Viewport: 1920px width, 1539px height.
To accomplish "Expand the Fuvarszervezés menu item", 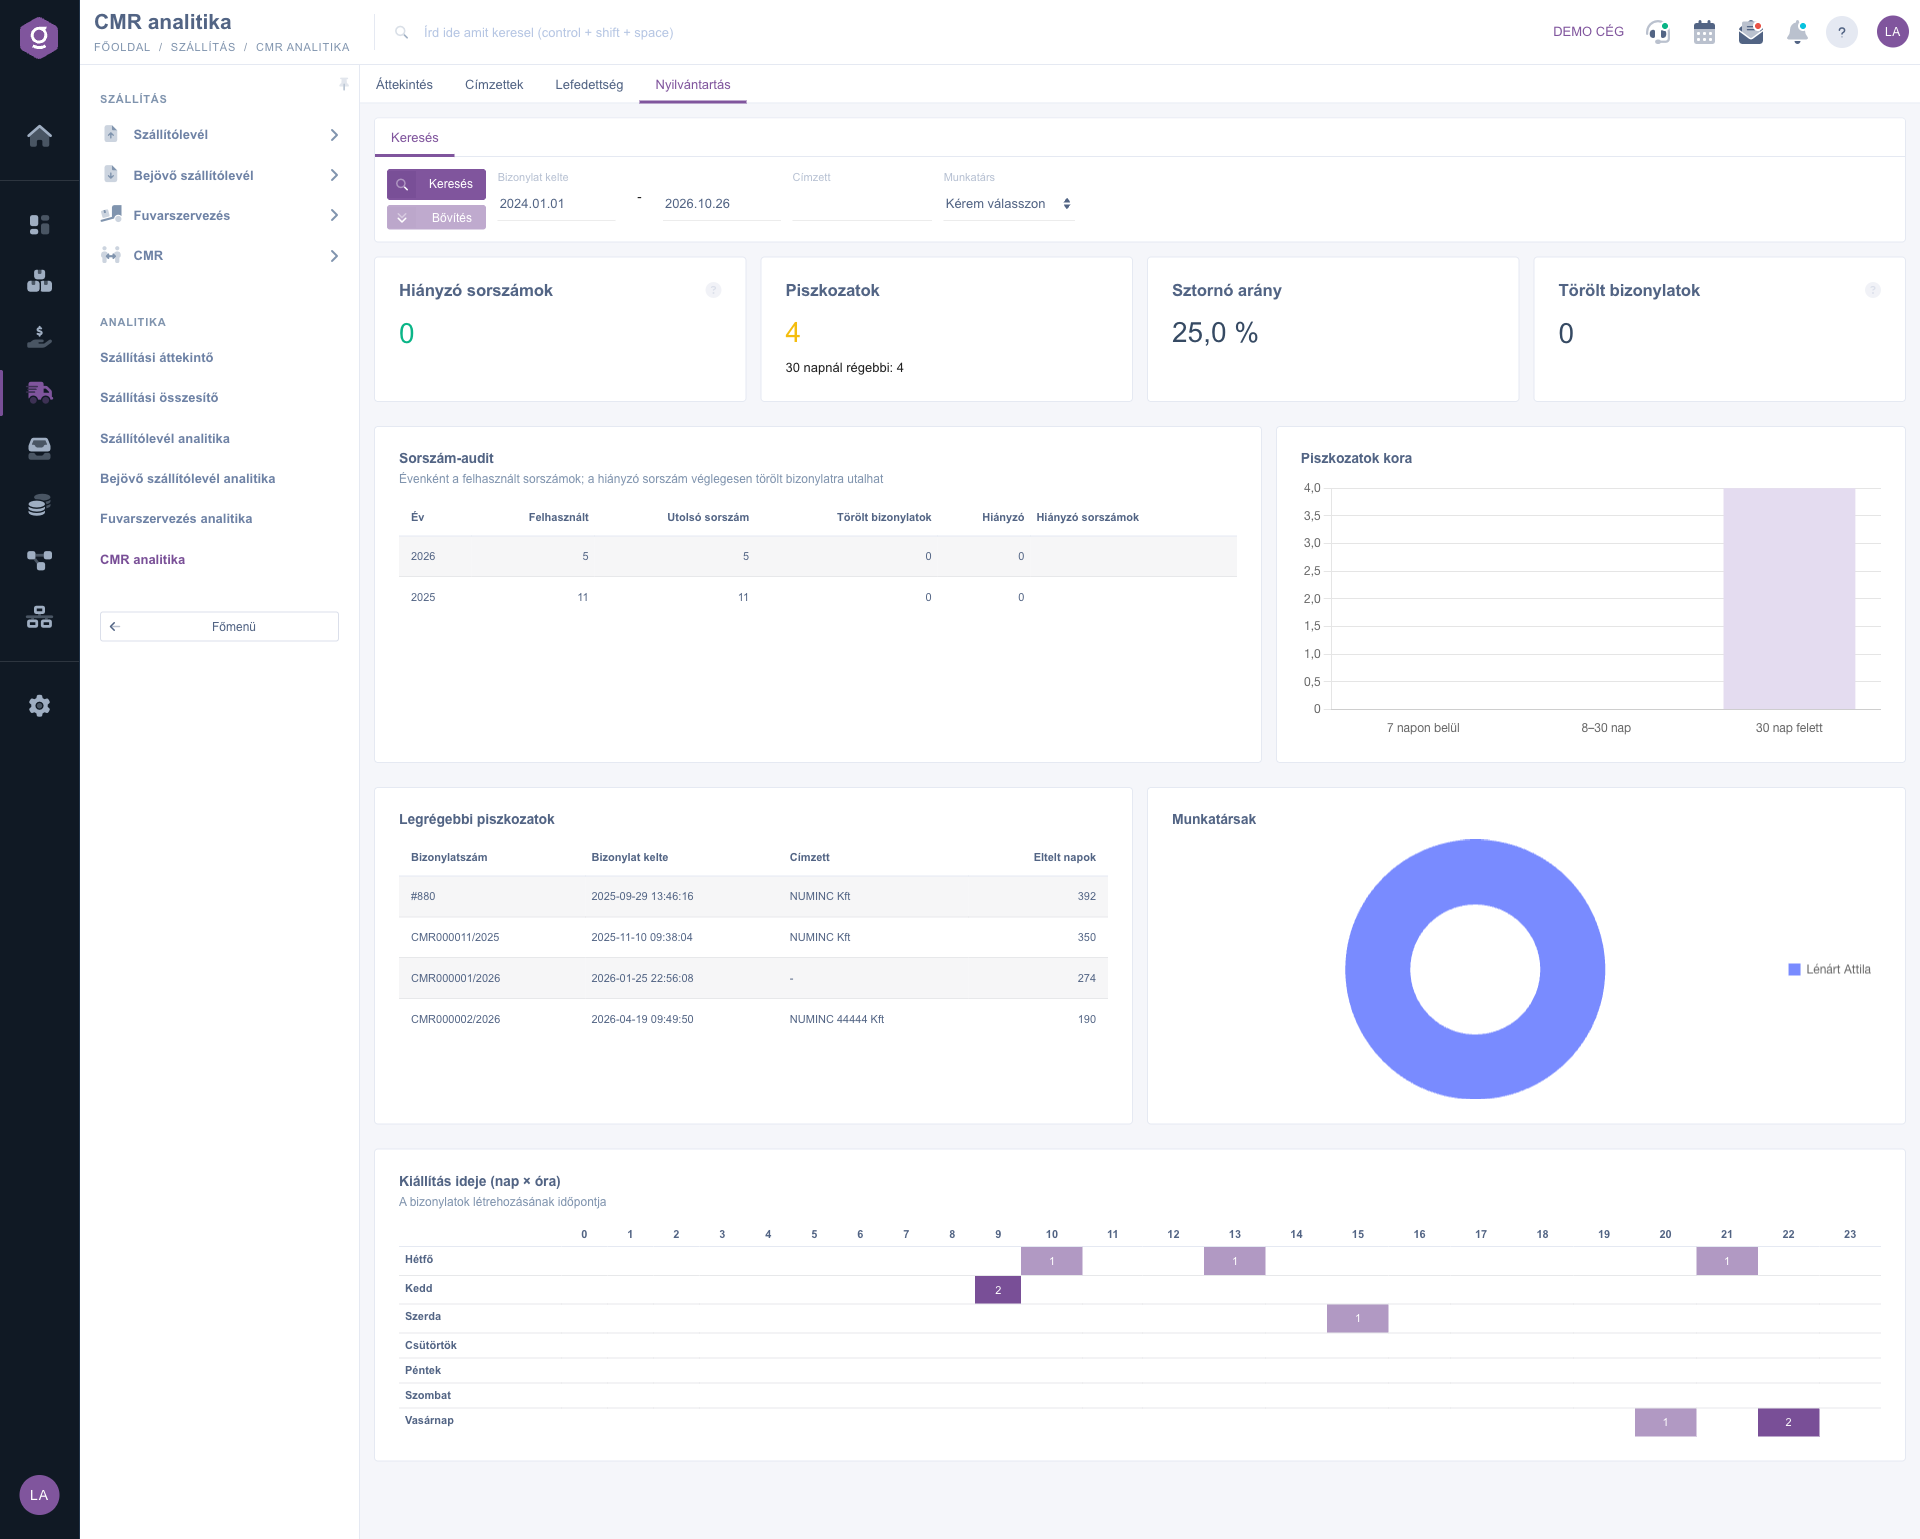I will pyautogui.click(x=220, y=215).
